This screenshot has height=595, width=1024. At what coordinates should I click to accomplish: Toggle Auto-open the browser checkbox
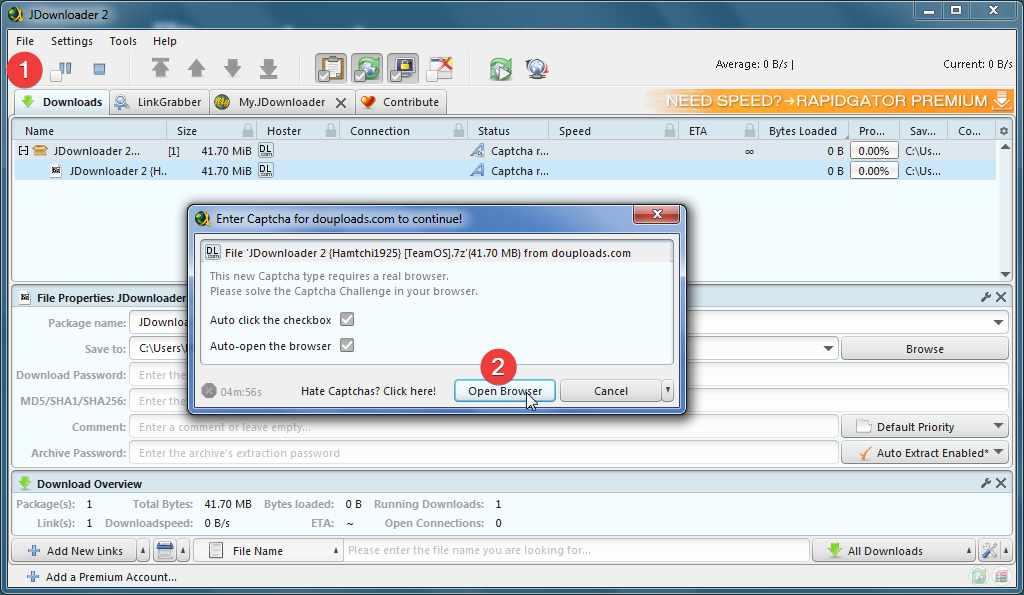pos(347,346)
